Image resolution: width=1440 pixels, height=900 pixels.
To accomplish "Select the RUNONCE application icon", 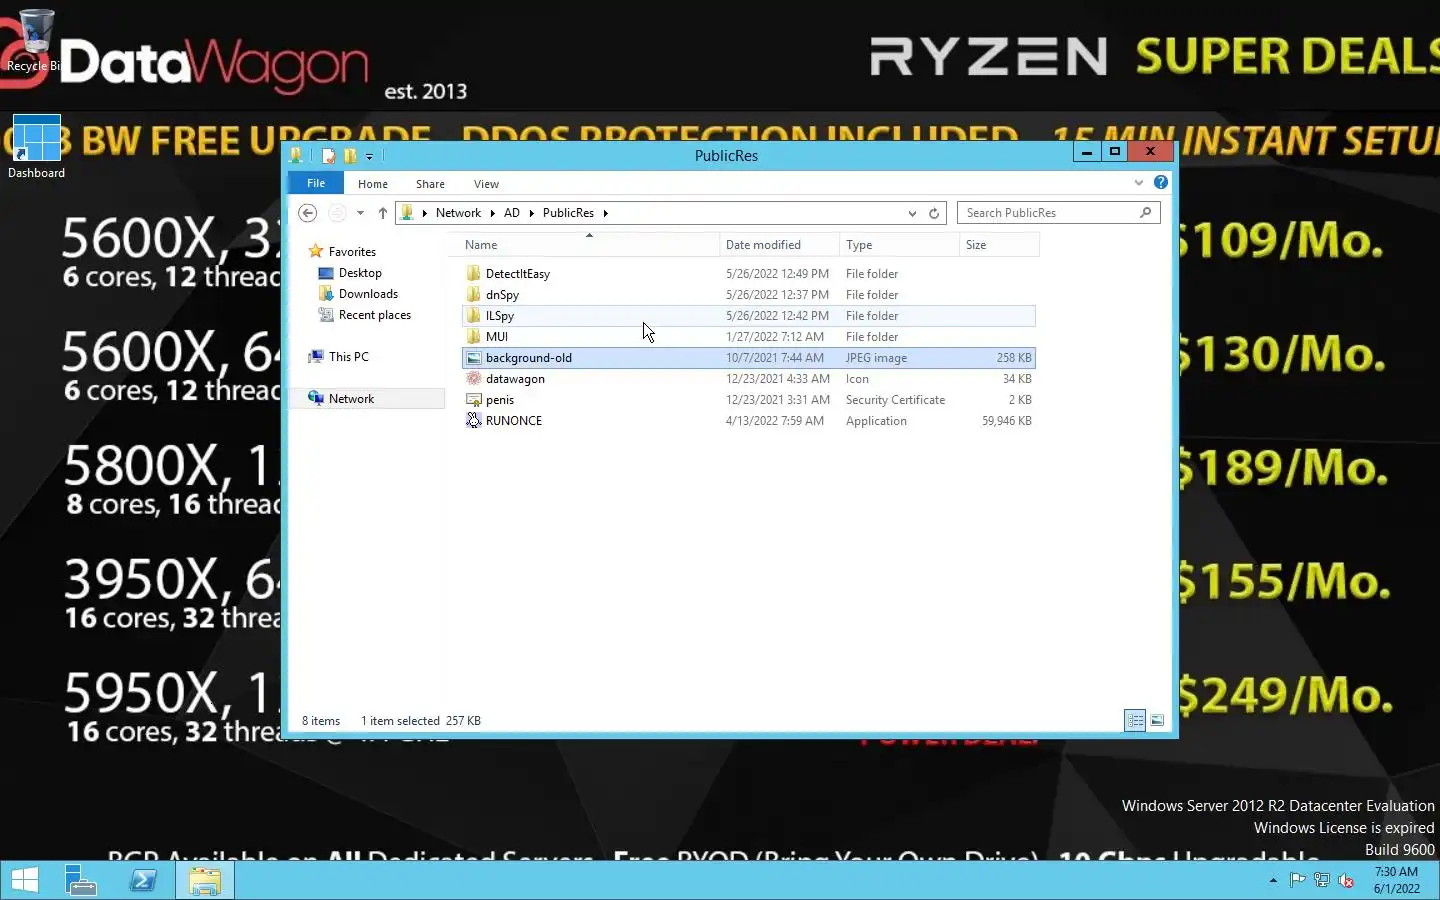I will (474, 420).
